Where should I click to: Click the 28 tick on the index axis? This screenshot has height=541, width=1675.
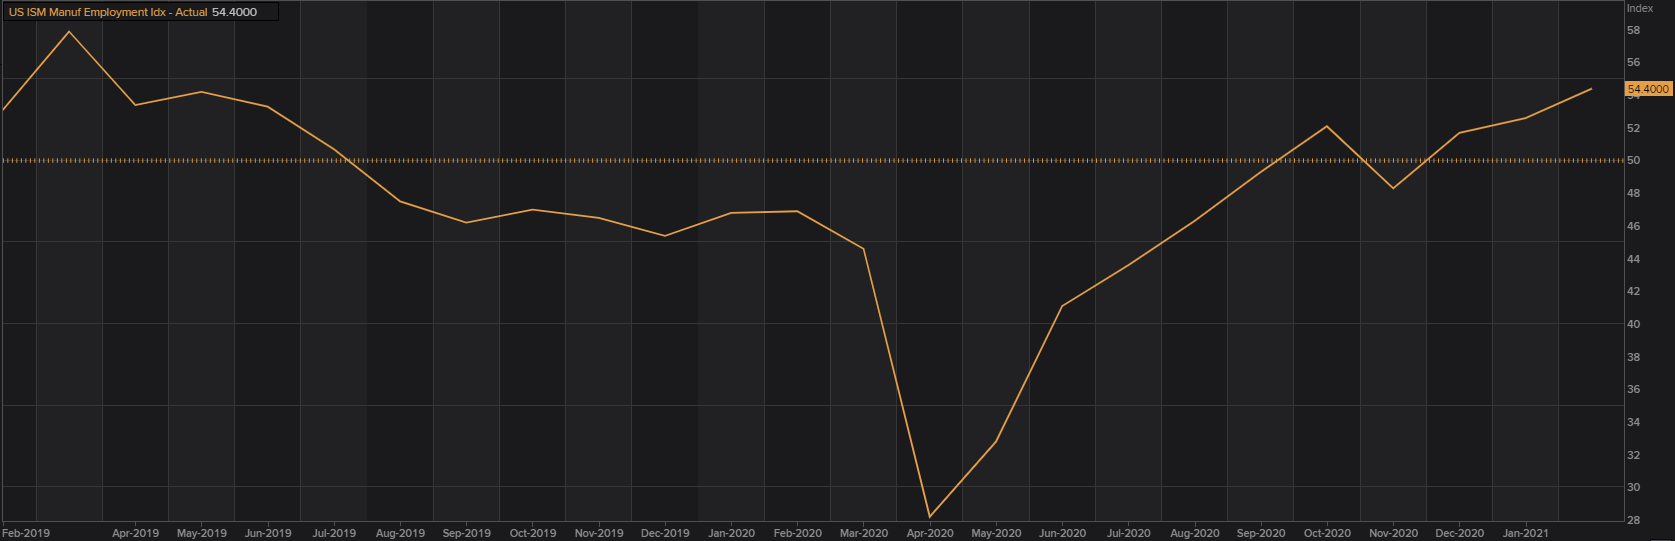pos(1633,520)
